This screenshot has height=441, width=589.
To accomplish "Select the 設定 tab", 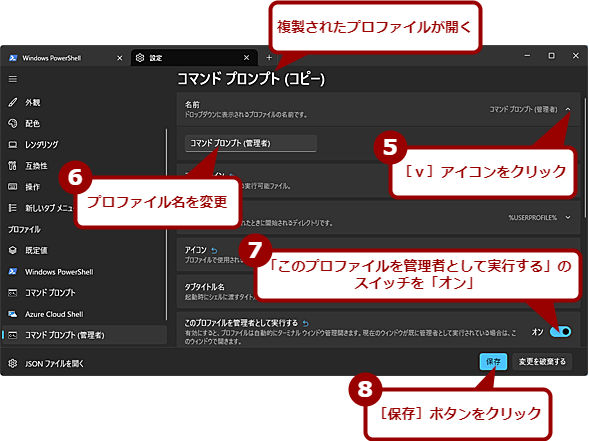I will (195, 58).
